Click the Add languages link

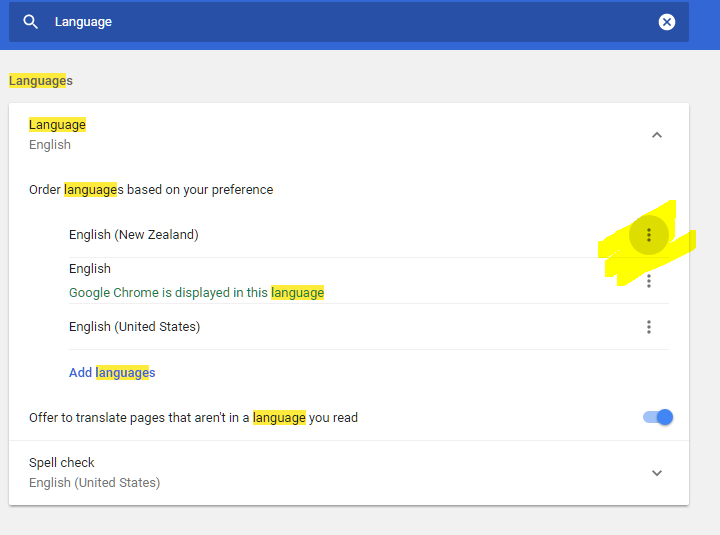tap(112, 373)
